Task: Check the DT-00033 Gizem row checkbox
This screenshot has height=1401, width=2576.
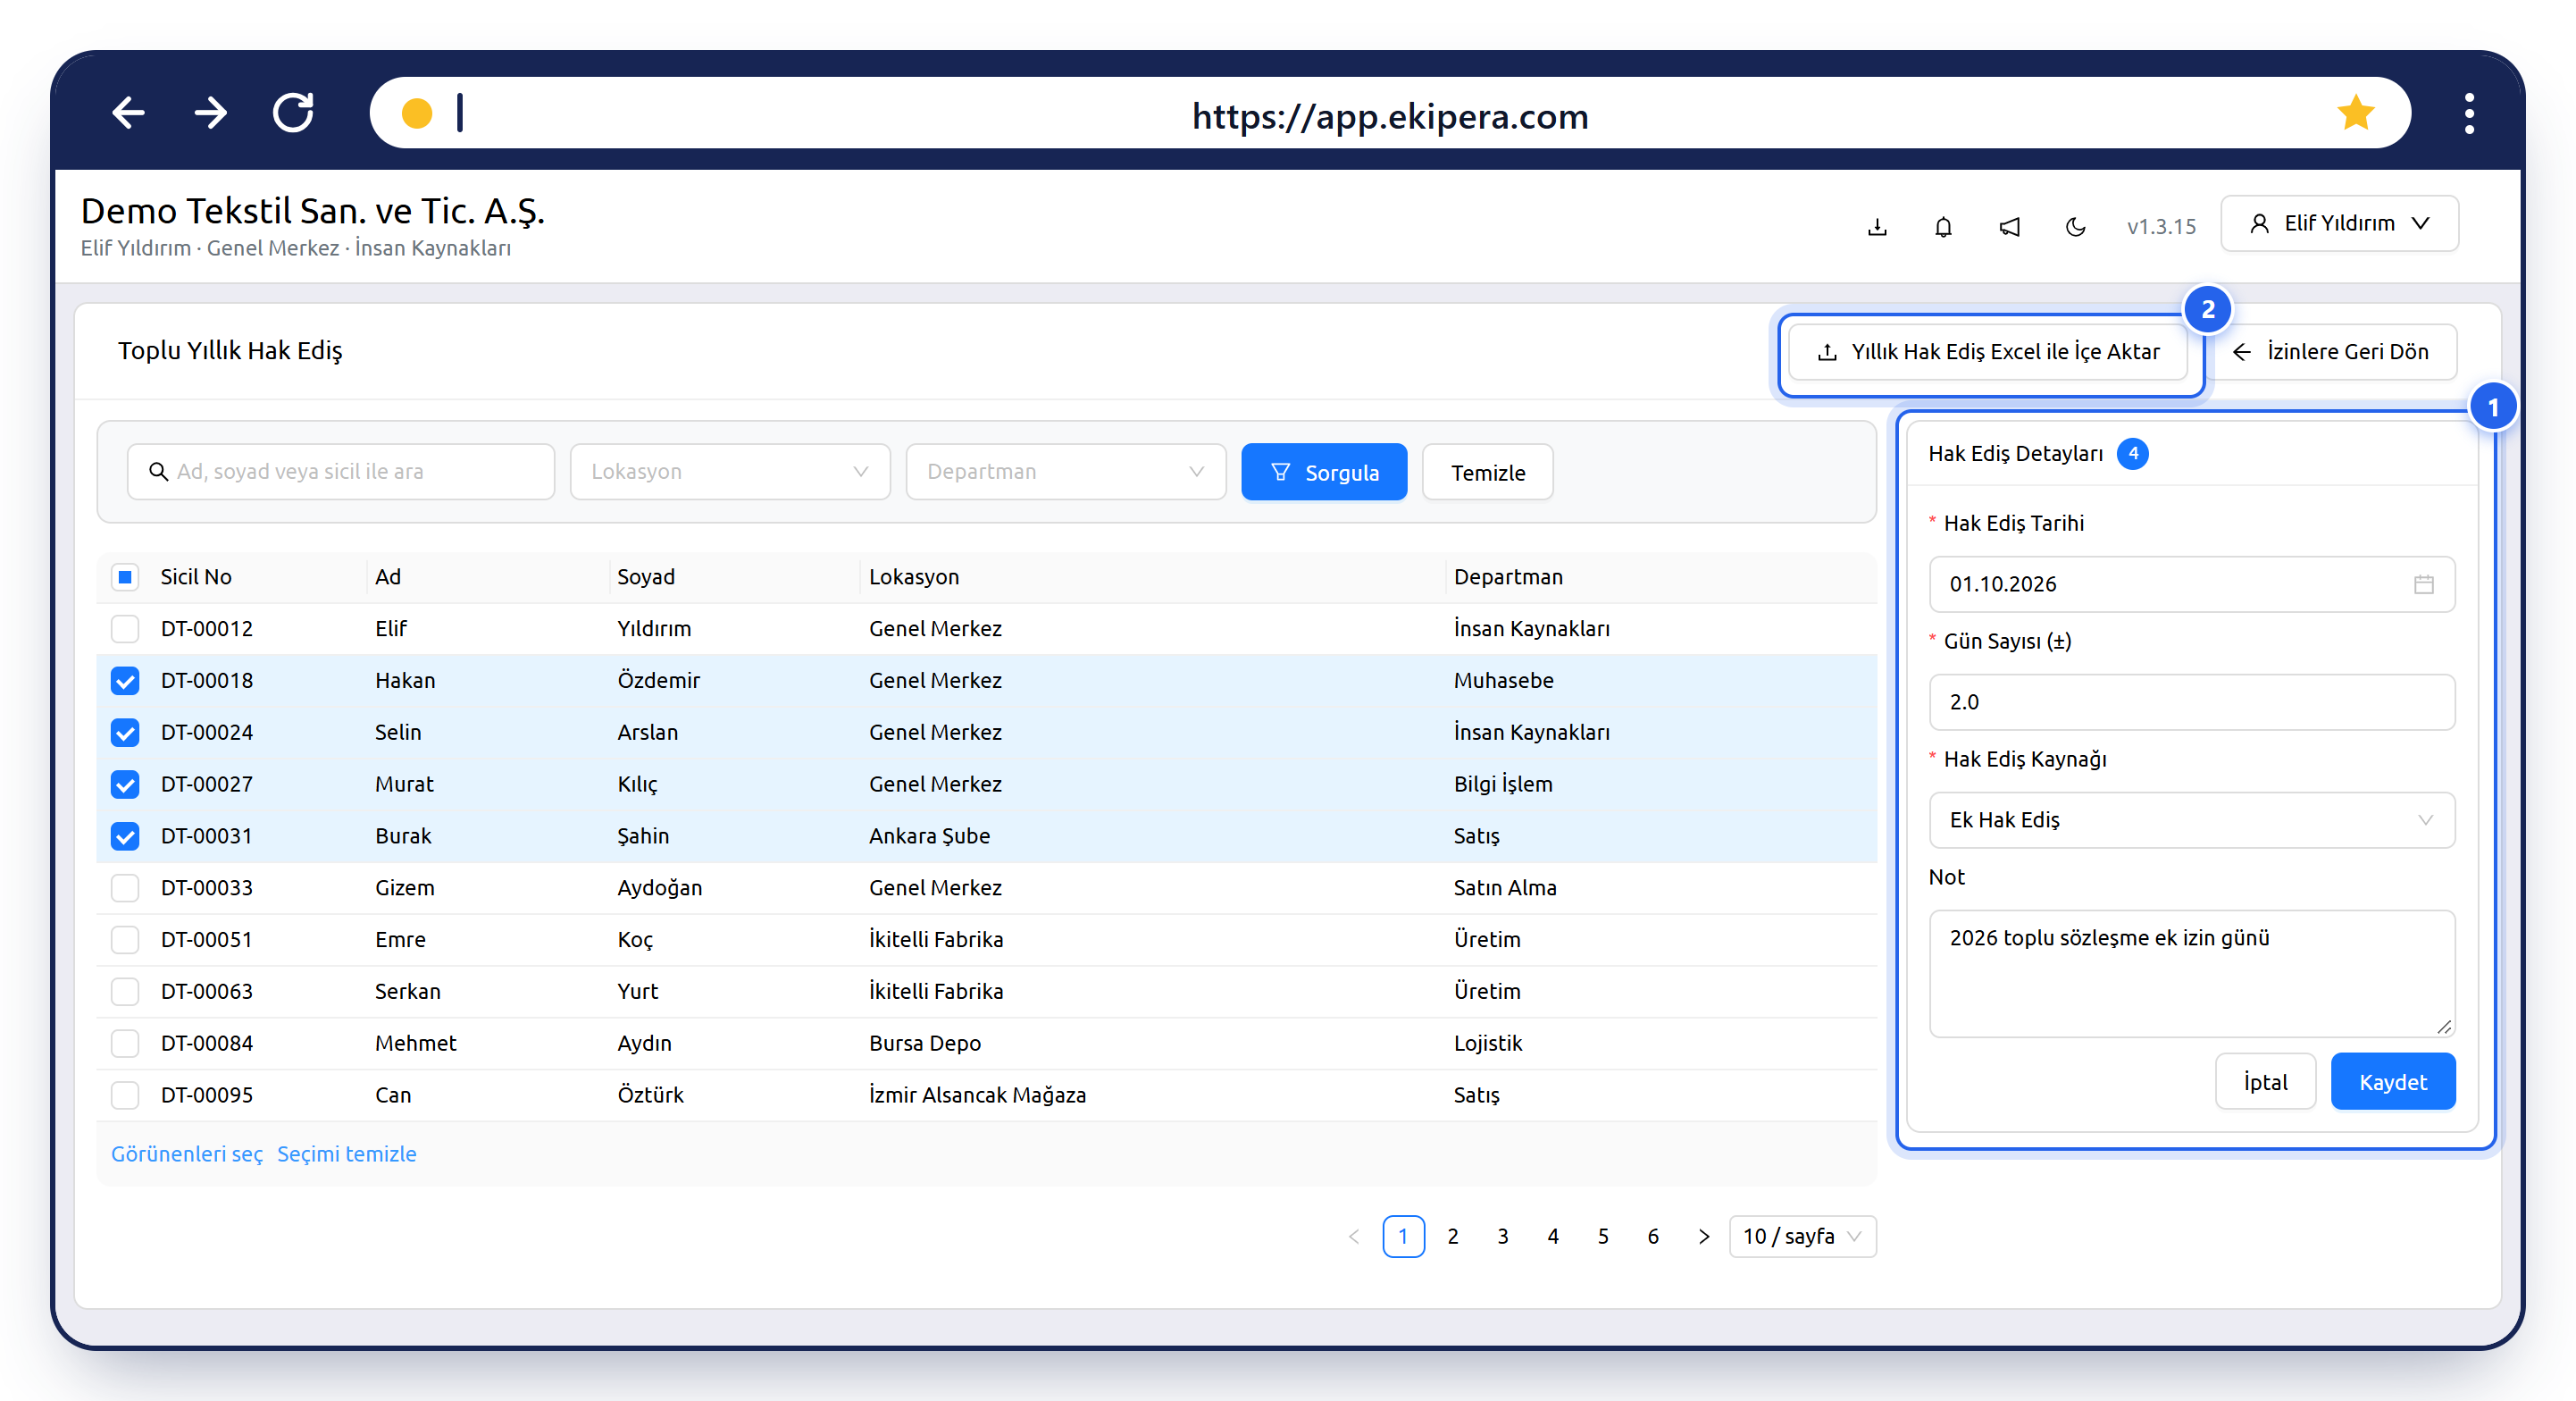Action: pos(125,888)
